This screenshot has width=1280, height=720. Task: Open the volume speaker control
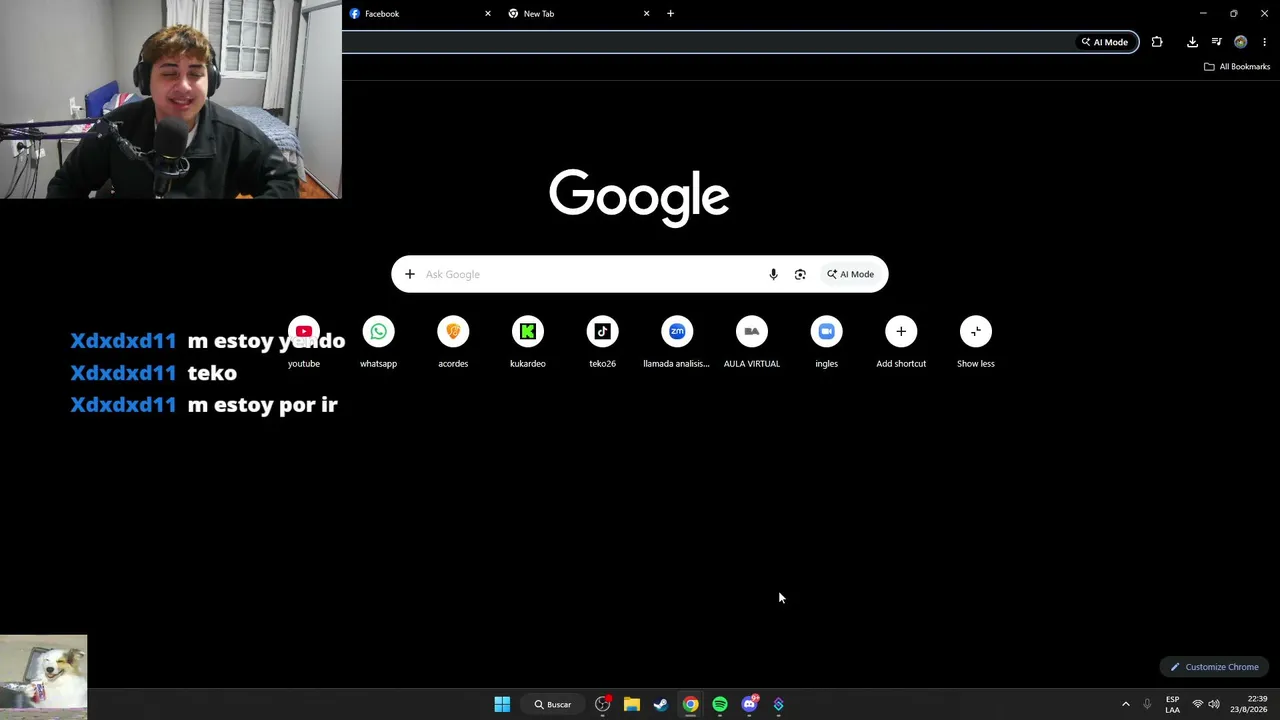coord(1214,704)
